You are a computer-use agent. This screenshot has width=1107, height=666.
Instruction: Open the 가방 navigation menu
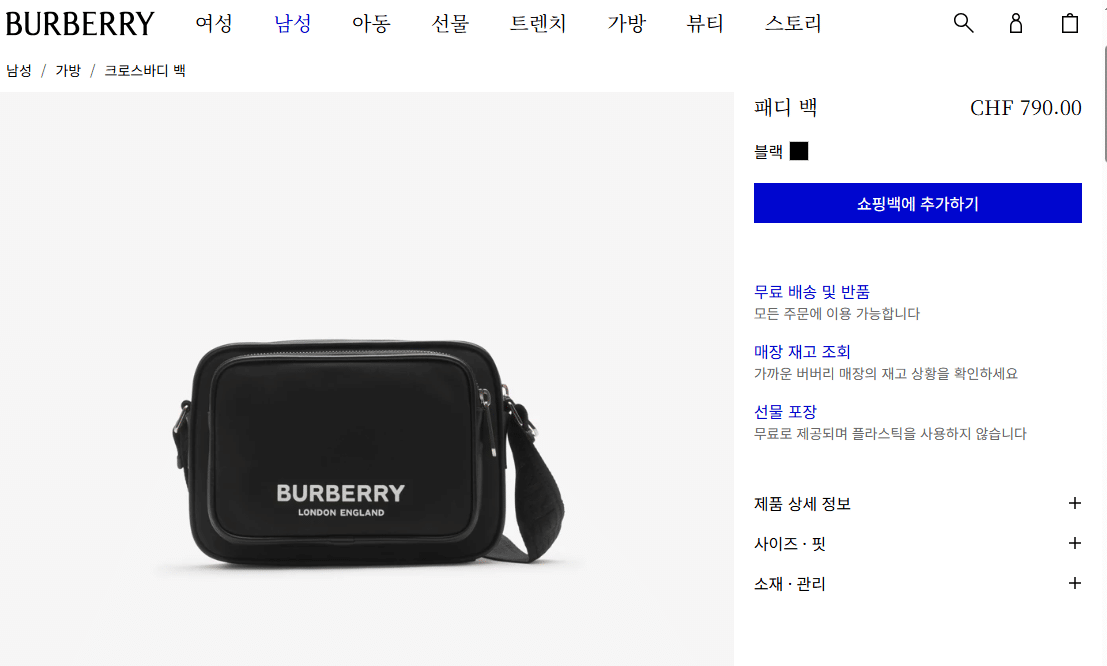[626, 23]
